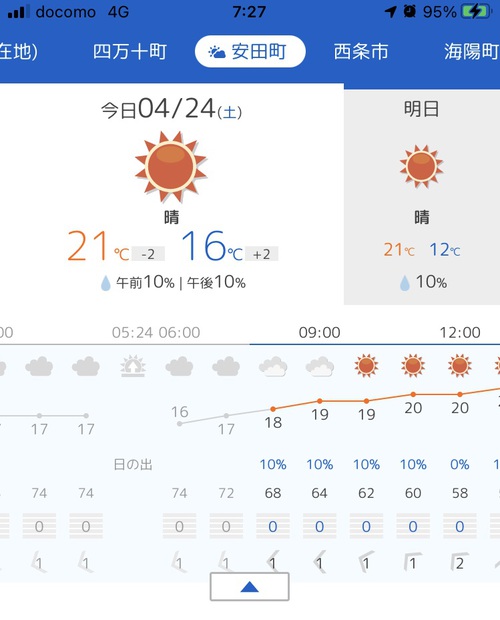Open the 海陽町 location tab
The image size is (500, 620).
coord(471,51)
